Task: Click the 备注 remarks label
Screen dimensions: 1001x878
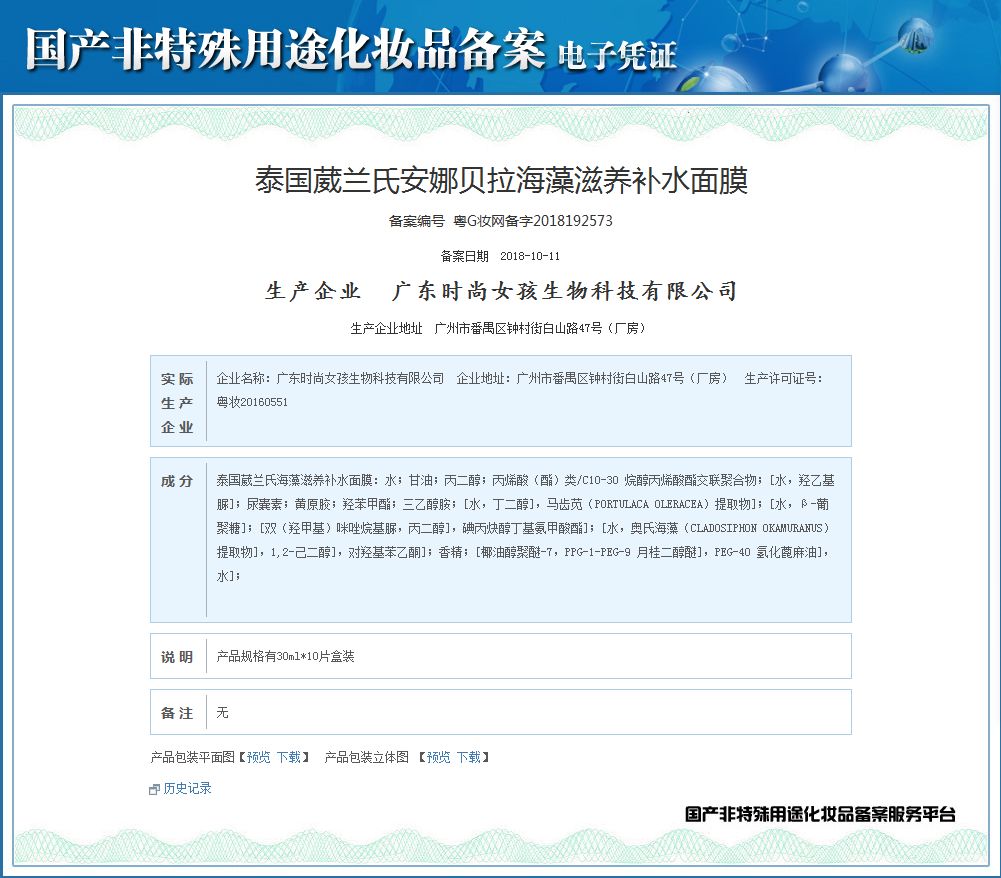Action: click(x=175, y=712)
